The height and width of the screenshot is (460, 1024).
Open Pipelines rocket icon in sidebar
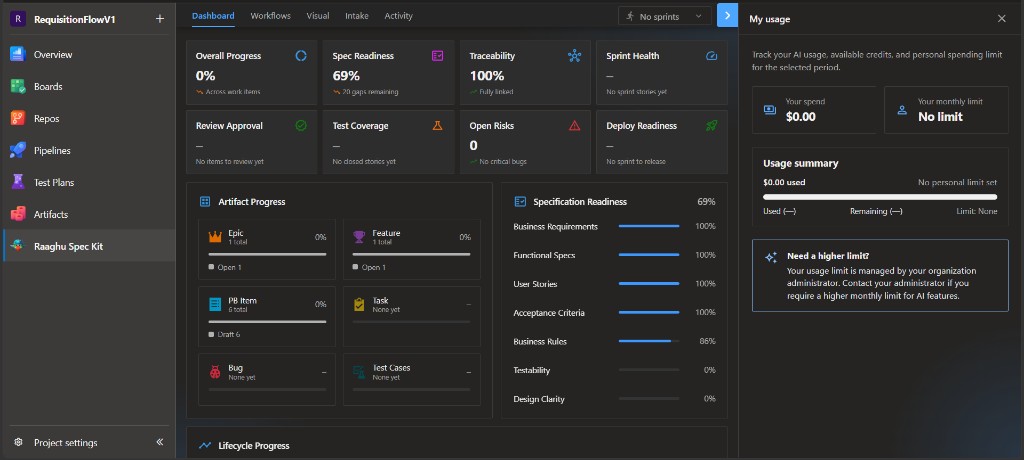click(x=18, y=150)
